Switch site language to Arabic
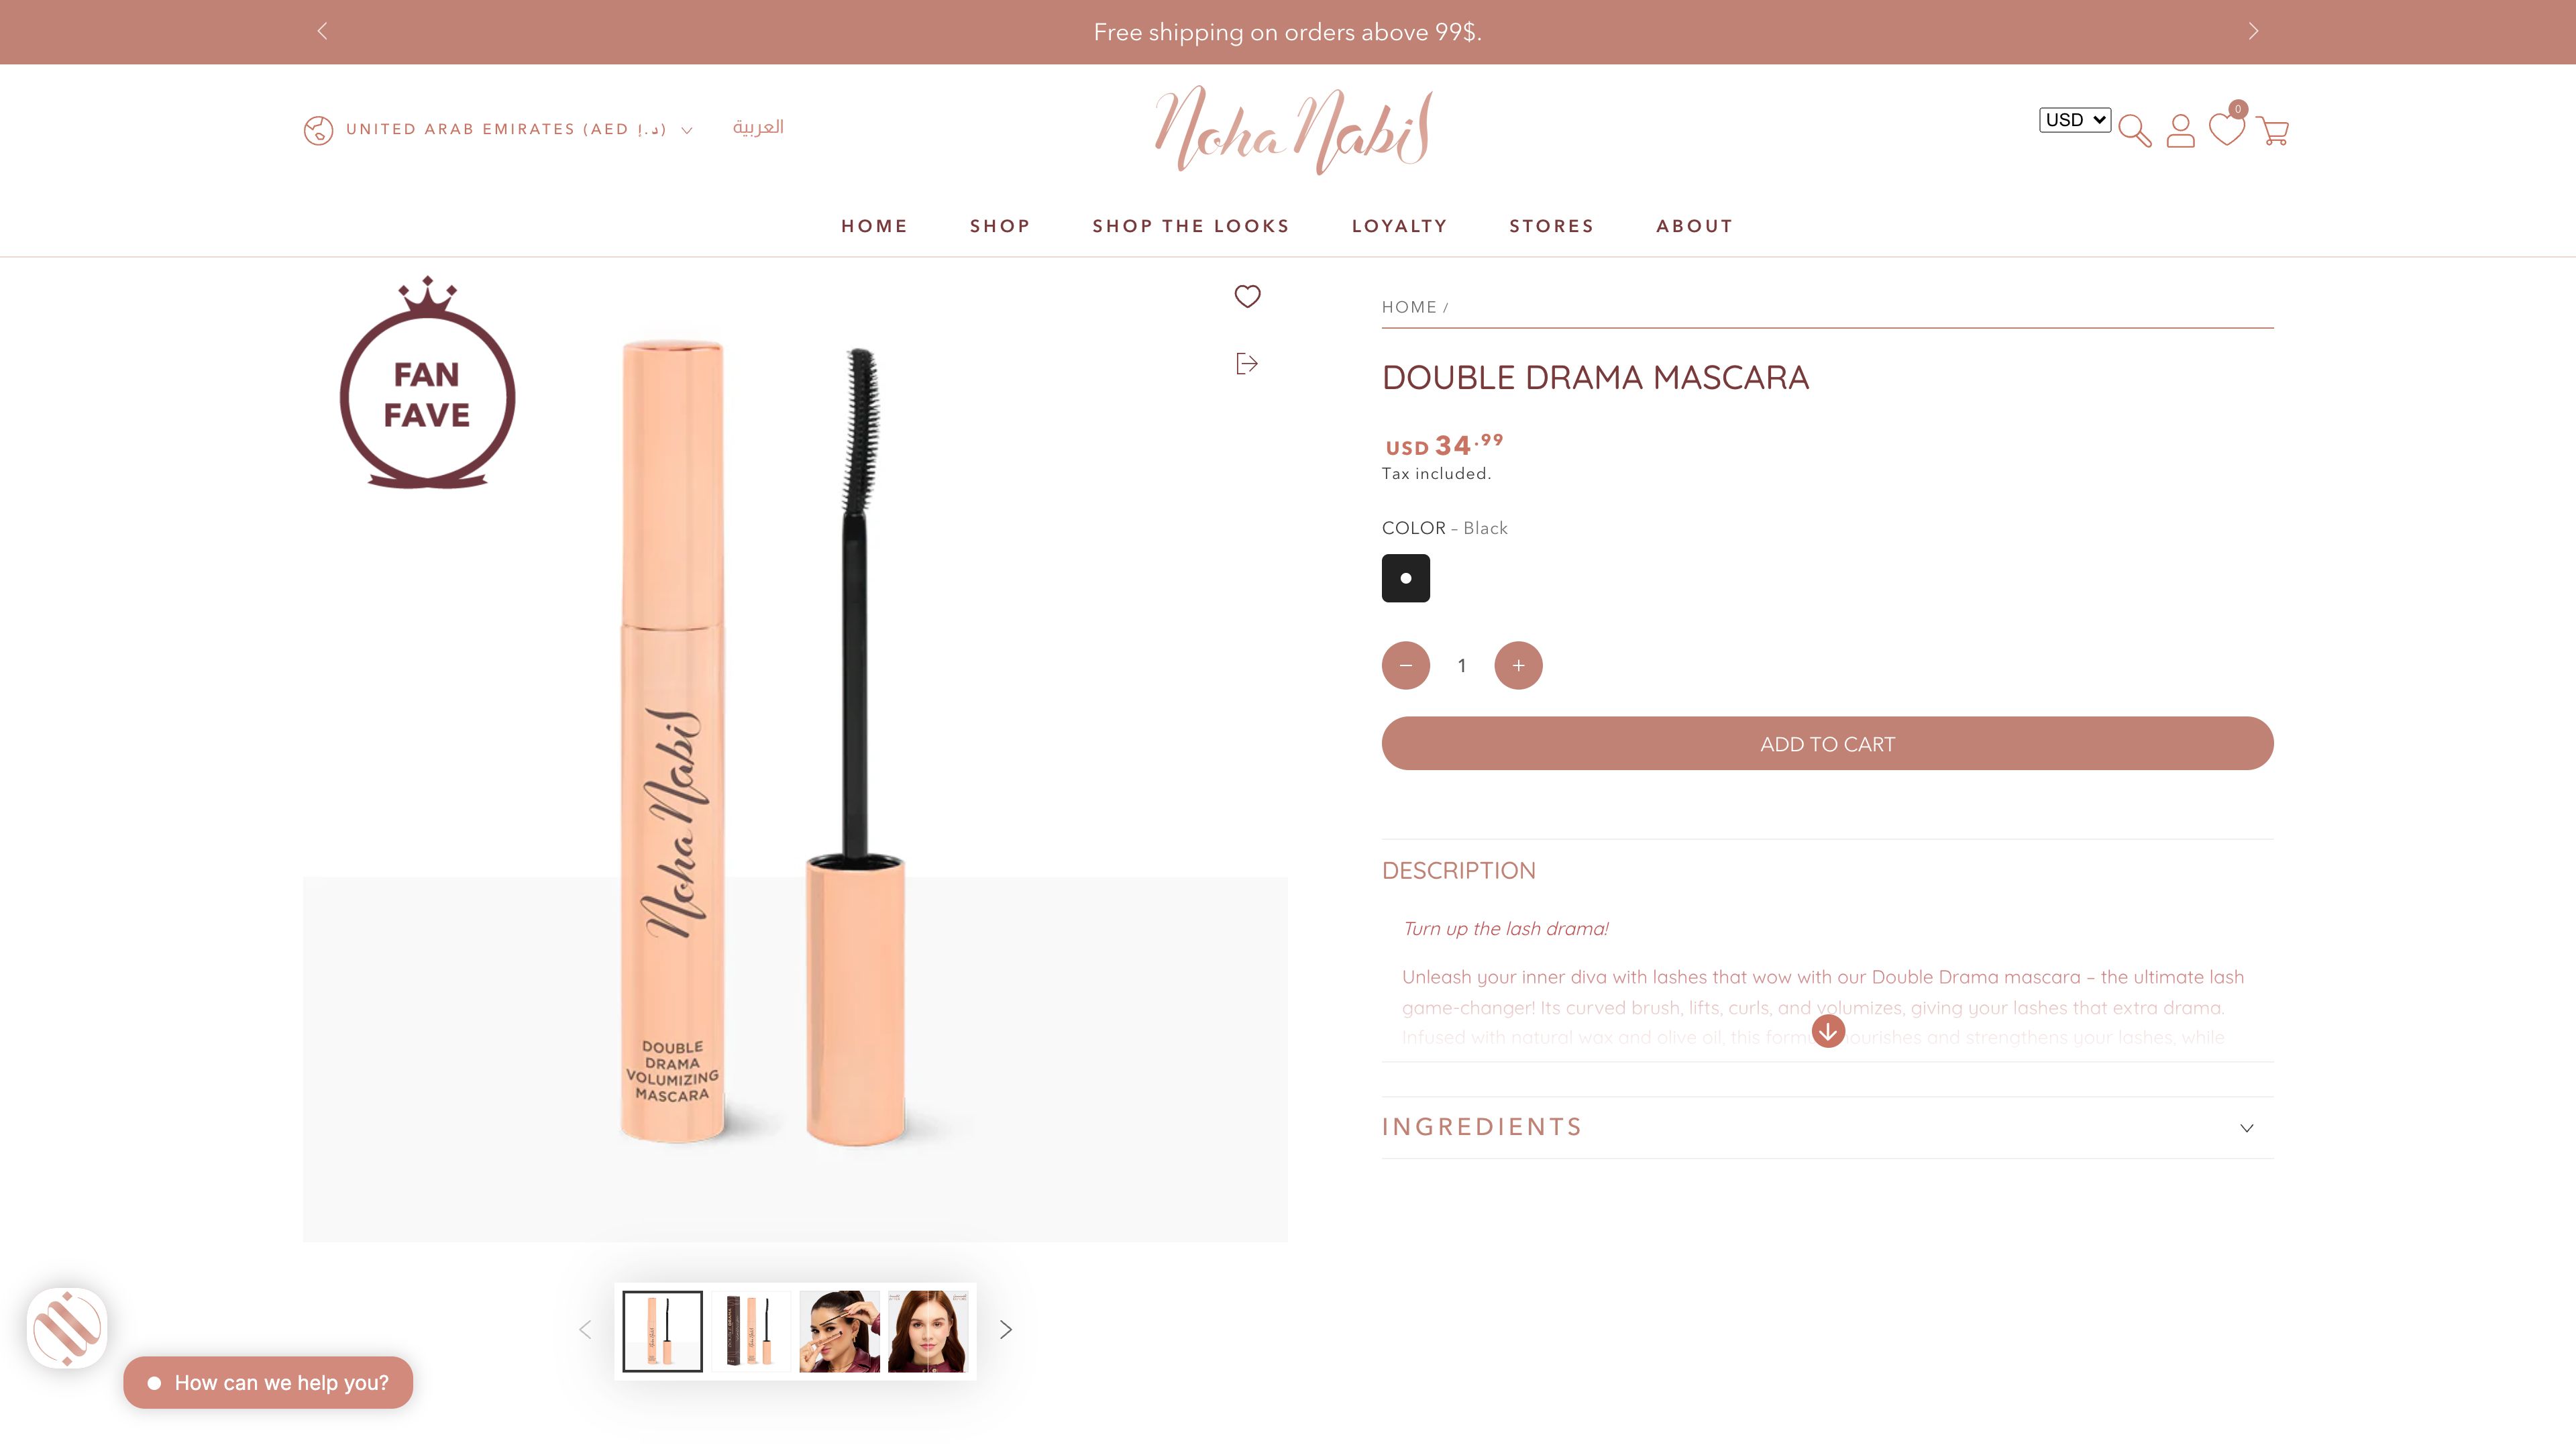 (758, 127)
